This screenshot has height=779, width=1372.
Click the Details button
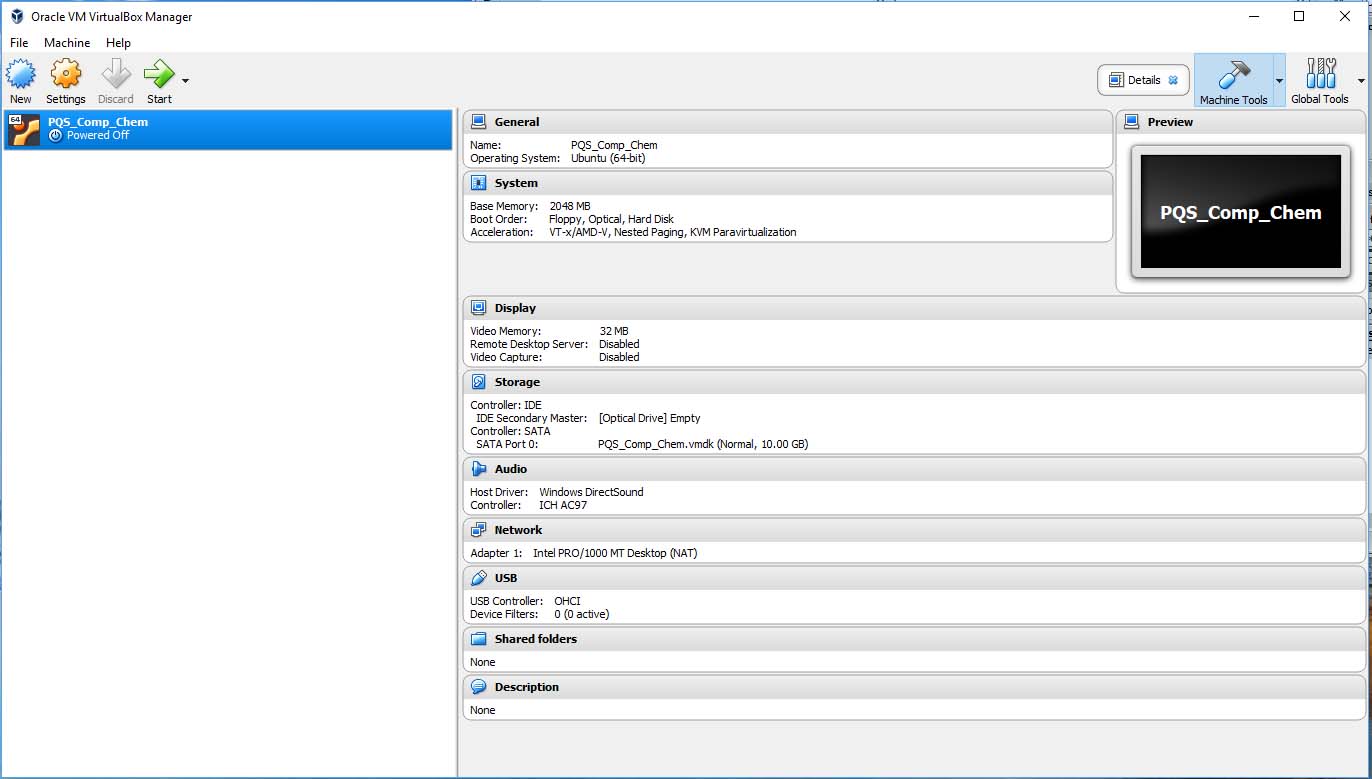coord(1143,80)
